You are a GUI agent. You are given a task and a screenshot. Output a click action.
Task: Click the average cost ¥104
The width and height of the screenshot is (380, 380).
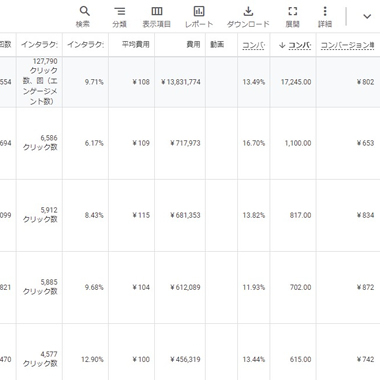click(x=141, y=287)
